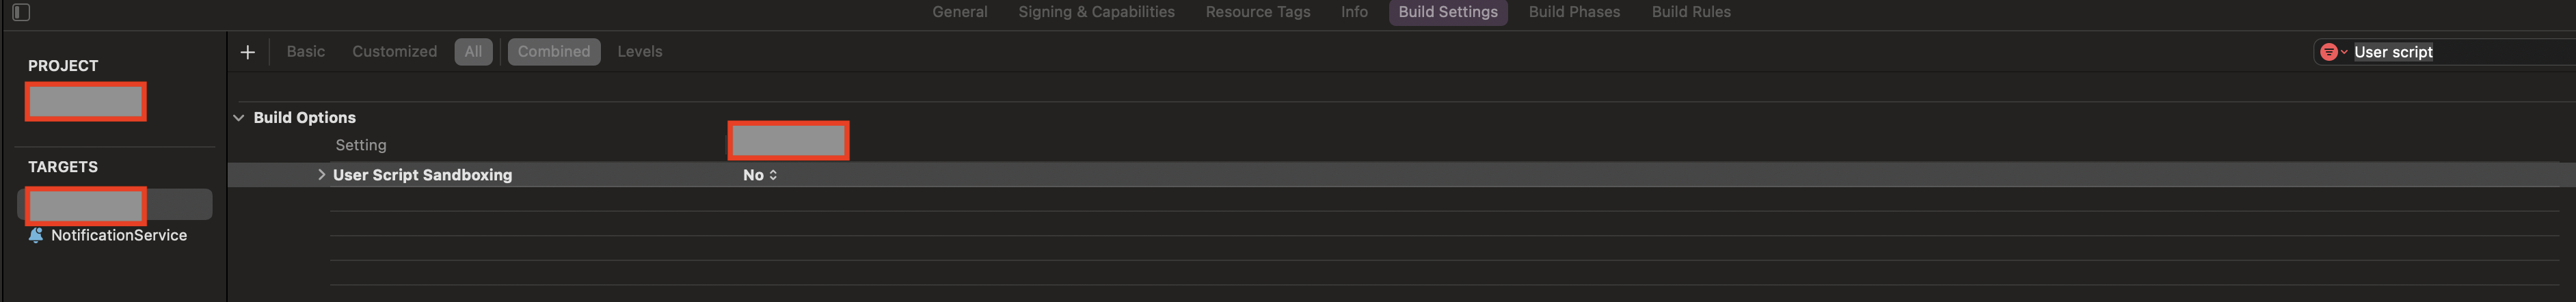
Task: Switch to Levels view
Action: (640, 52)
